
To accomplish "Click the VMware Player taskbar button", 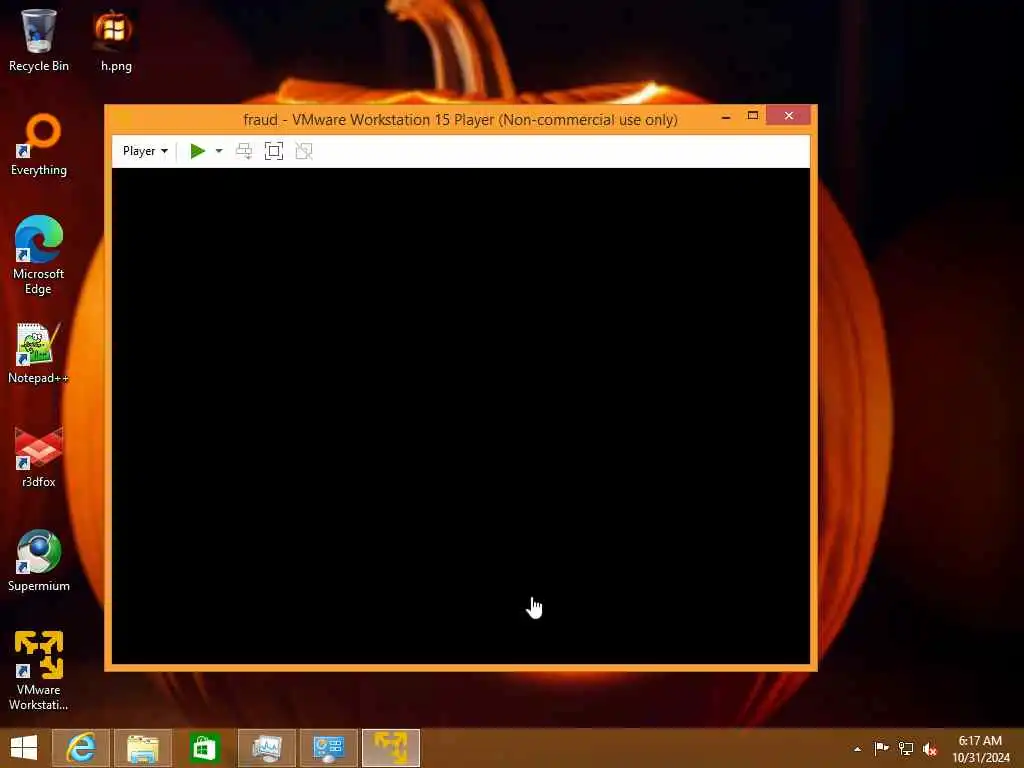I will coord(391,748).
